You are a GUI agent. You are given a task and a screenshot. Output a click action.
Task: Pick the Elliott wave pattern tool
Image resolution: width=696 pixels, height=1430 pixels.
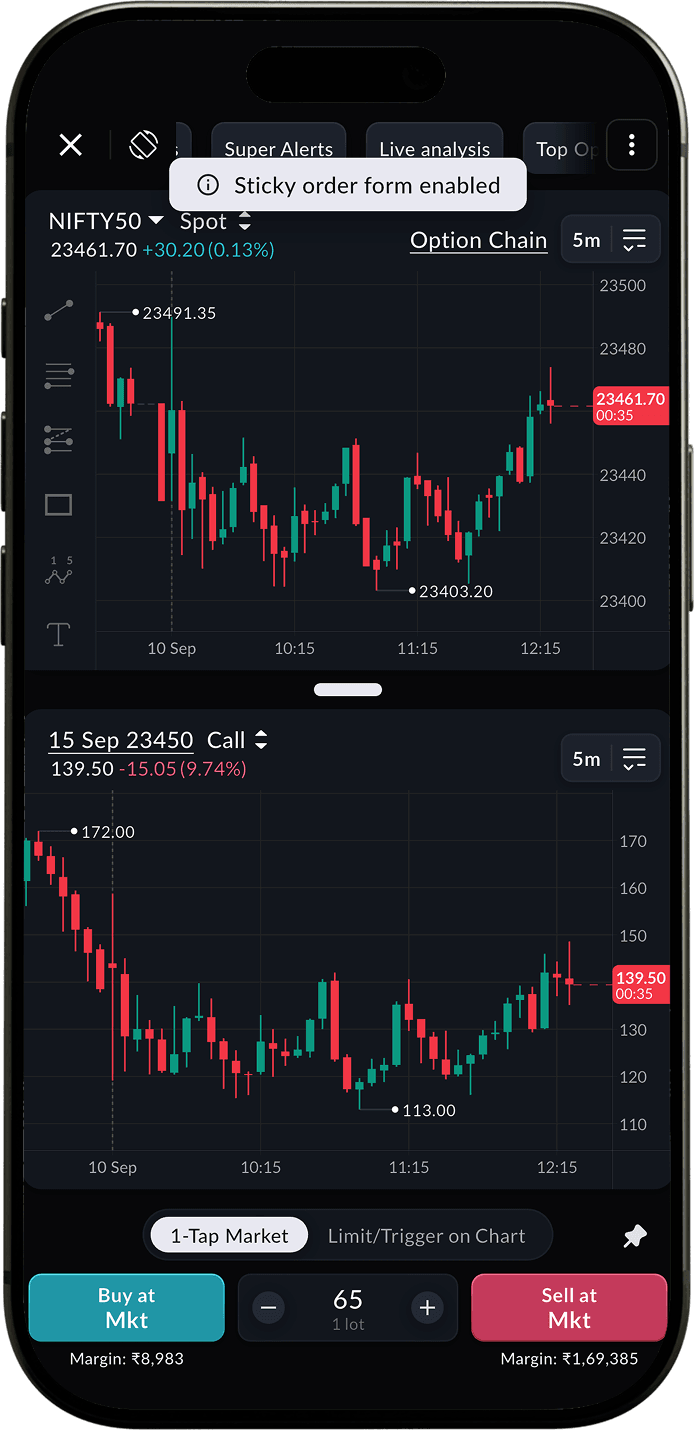(59, 570)
